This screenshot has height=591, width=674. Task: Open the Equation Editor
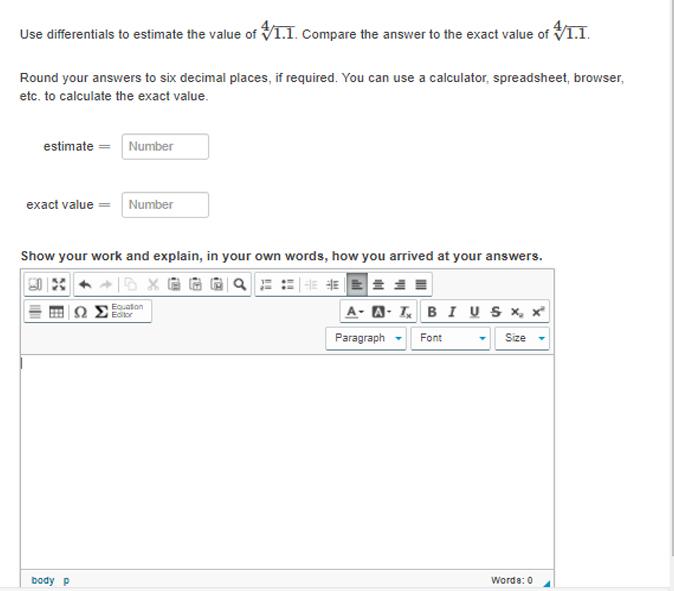pos(119,311)
